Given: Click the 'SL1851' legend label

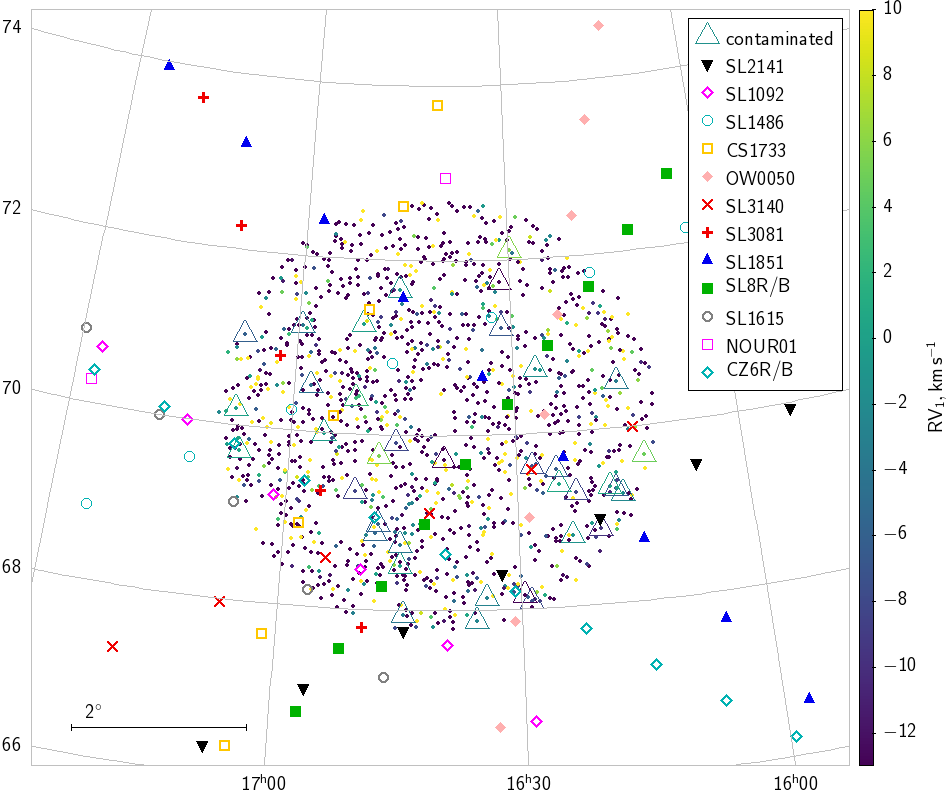Looking at the screenshot, I should [755, 262].
